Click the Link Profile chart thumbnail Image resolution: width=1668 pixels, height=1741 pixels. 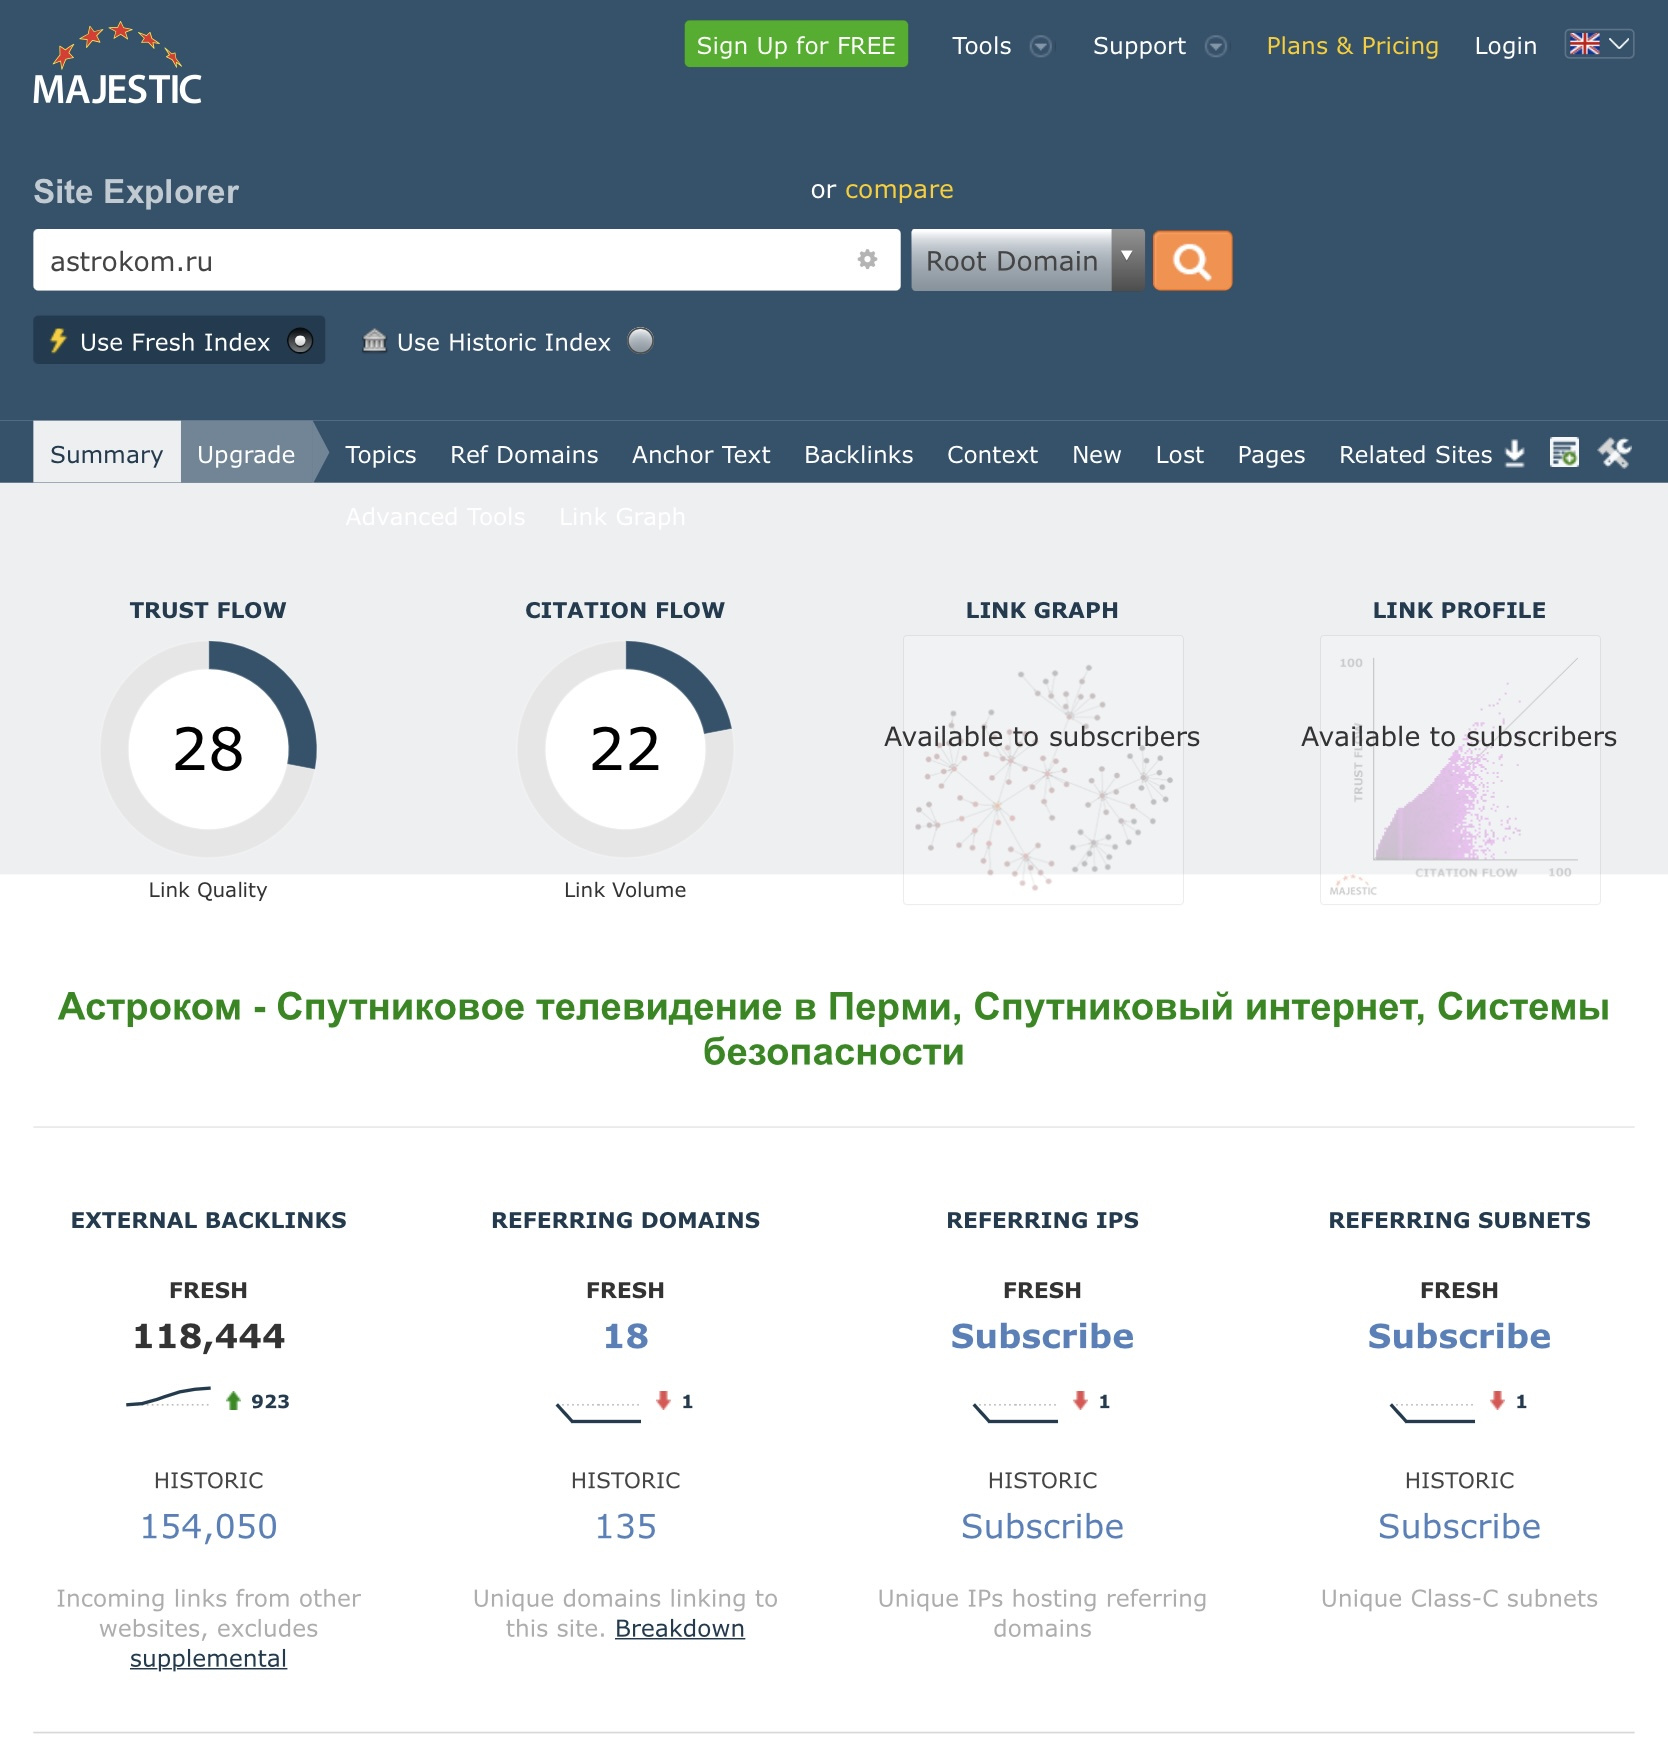point(1460,770)
